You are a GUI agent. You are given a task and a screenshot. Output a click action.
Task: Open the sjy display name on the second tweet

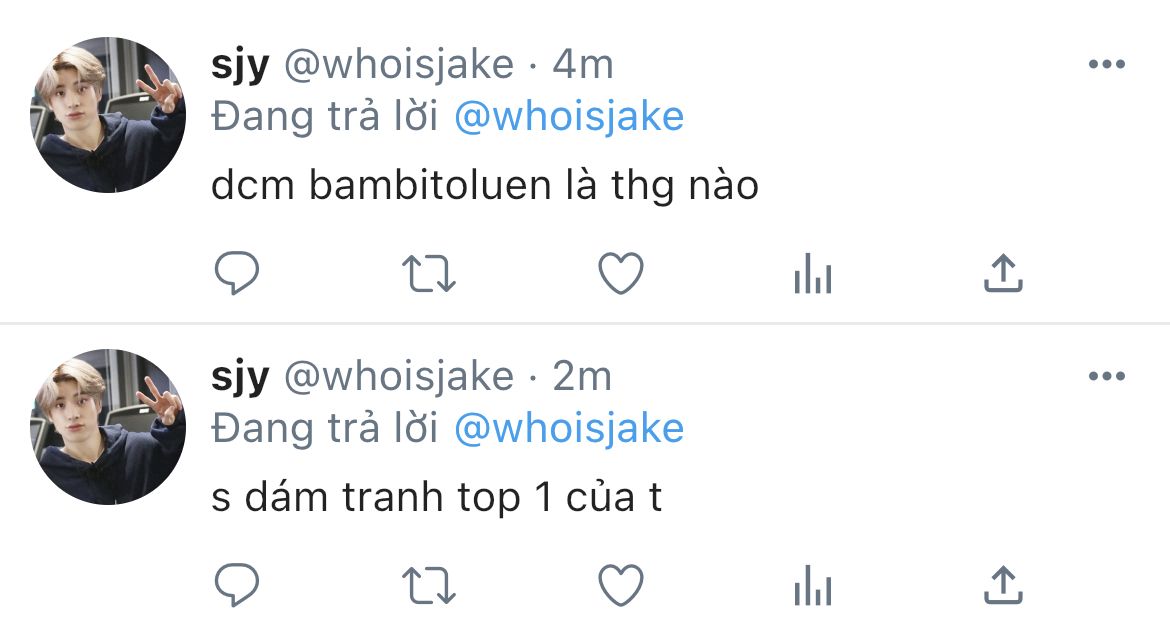[x=240, y=378]
